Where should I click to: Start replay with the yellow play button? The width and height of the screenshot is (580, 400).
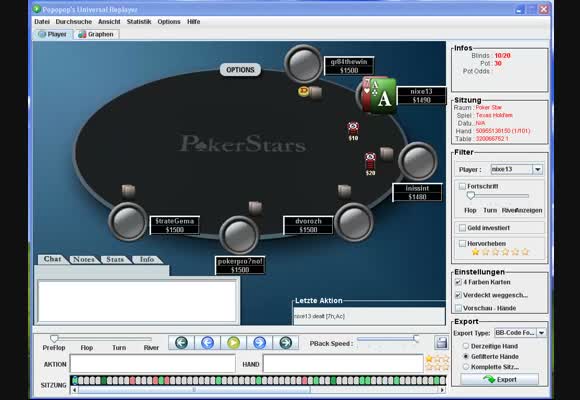[233, 343]
